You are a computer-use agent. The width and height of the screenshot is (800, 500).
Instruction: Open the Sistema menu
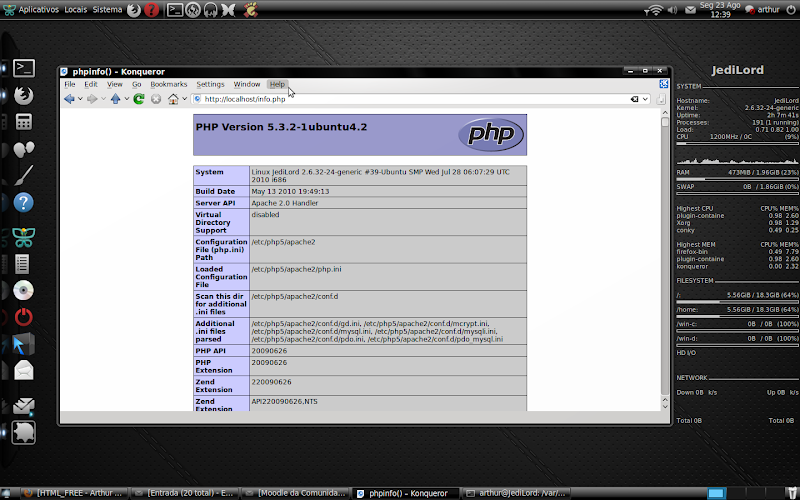(107, 10)
